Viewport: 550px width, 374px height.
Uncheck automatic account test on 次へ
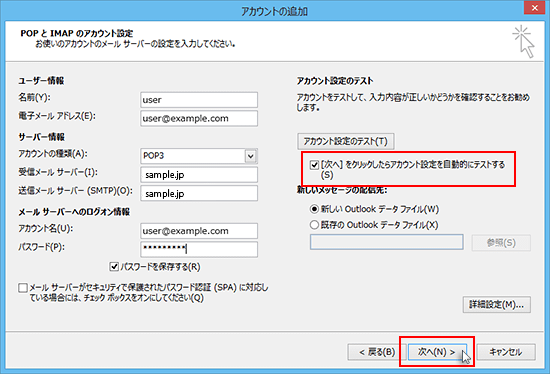click(314, 165)
